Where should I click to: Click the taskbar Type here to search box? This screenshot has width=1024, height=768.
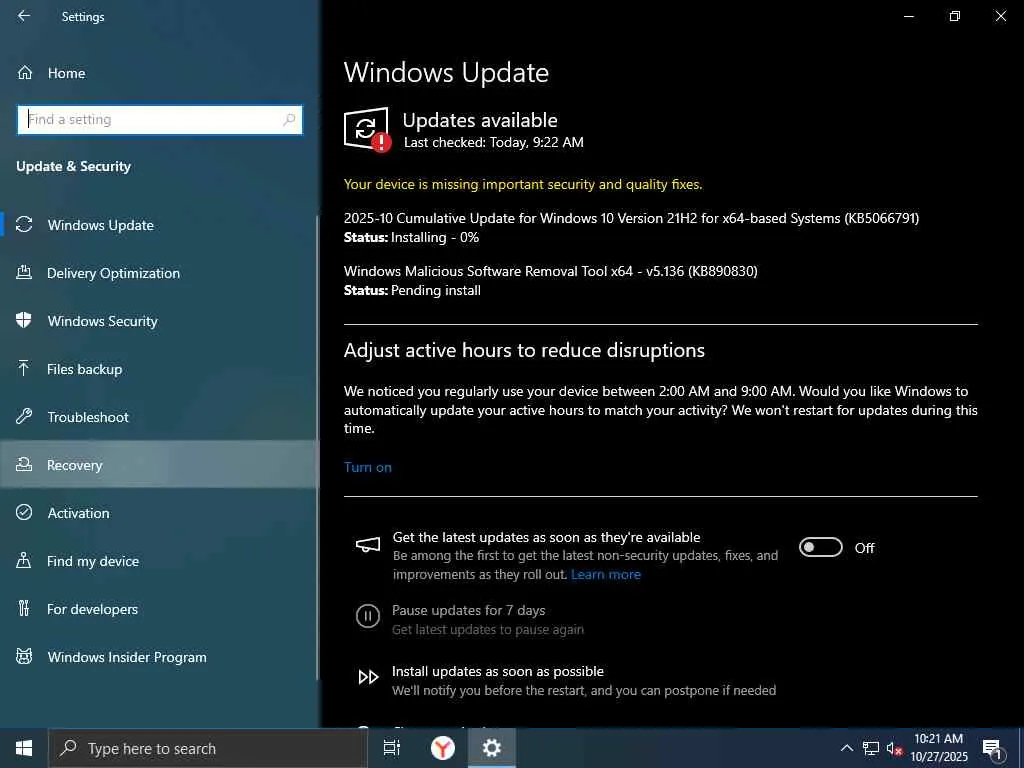[208, 748]
